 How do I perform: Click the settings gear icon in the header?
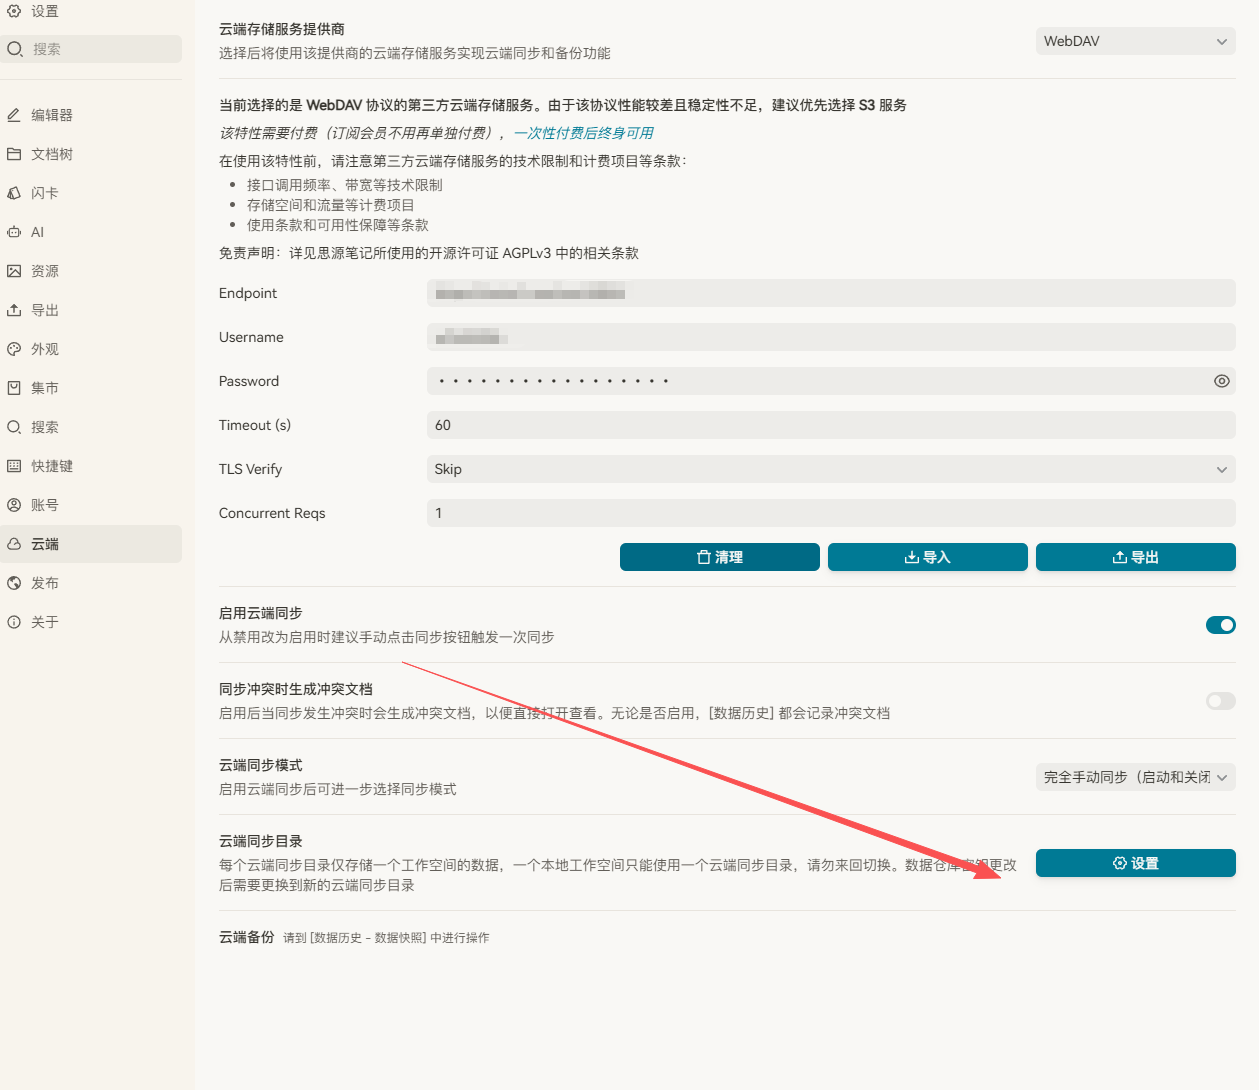click(x=14, y=11)
